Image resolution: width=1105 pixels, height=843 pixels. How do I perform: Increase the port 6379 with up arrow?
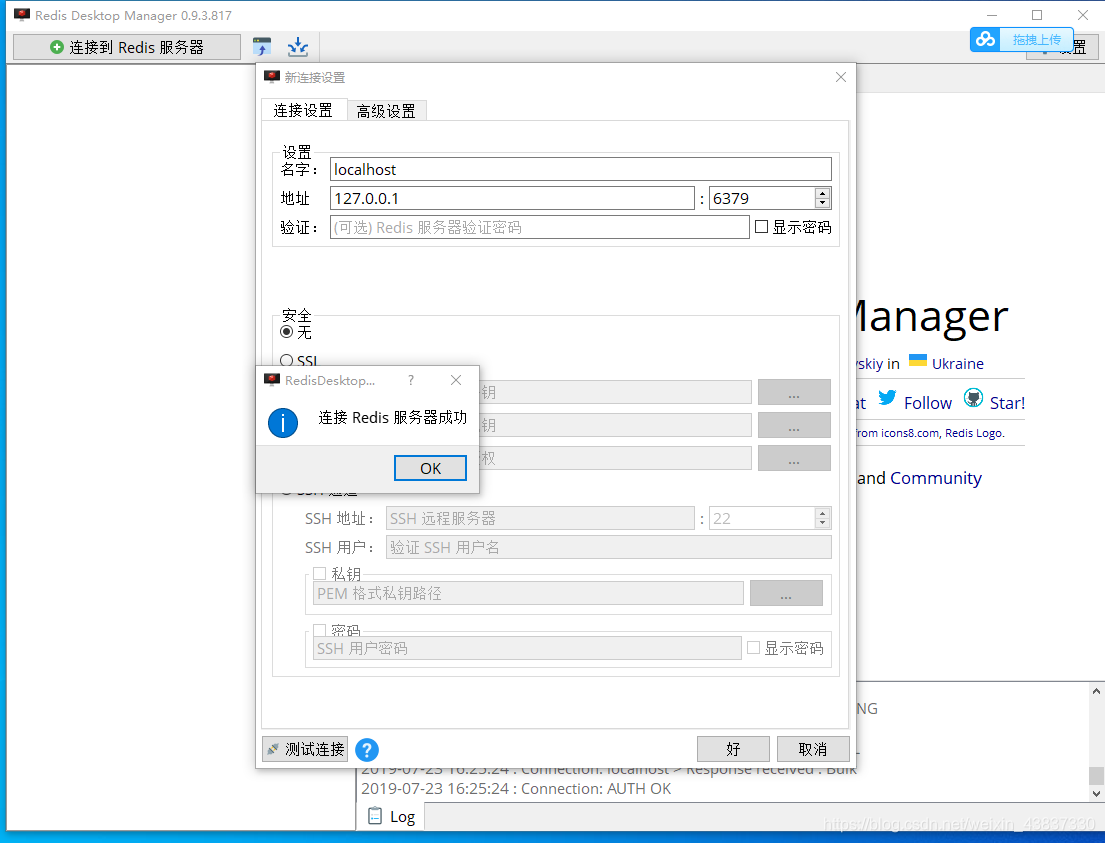click(822, 193)
